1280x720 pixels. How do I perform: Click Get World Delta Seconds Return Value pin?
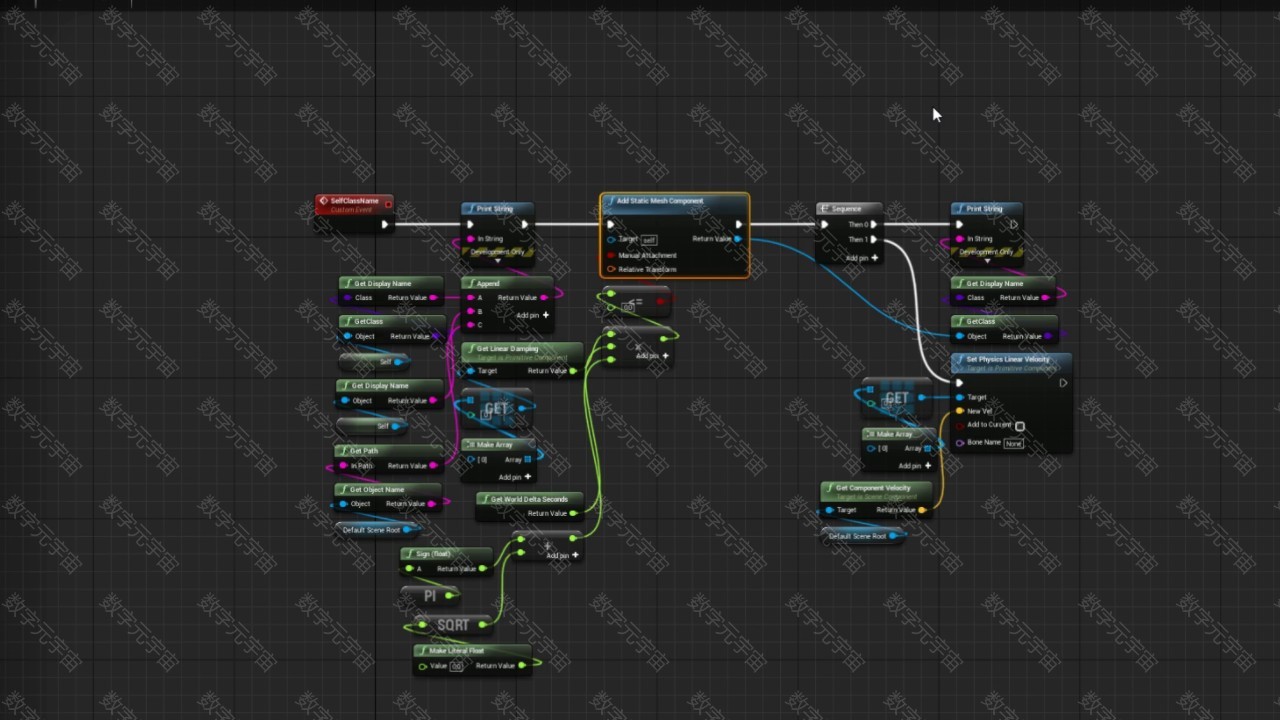pos(574,513)
